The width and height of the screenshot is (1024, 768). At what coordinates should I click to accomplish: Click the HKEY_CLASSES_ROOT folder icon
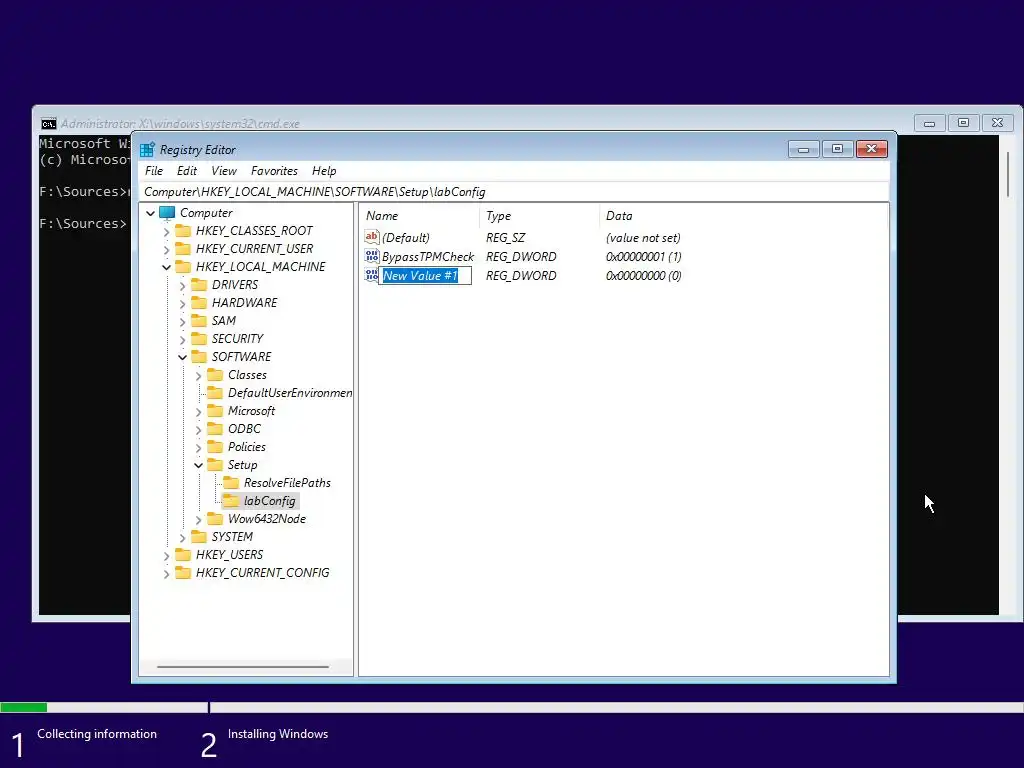[184, 231]
